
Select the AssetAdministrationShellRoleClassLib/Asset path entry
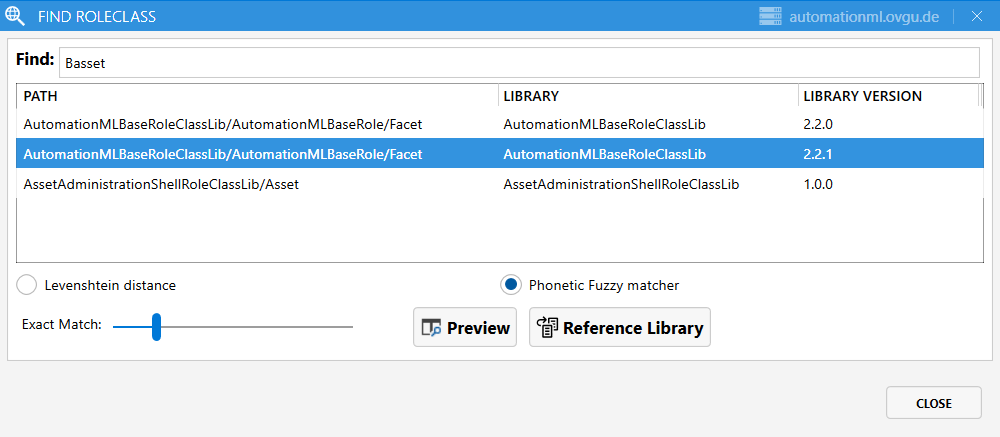pos(161,184)
